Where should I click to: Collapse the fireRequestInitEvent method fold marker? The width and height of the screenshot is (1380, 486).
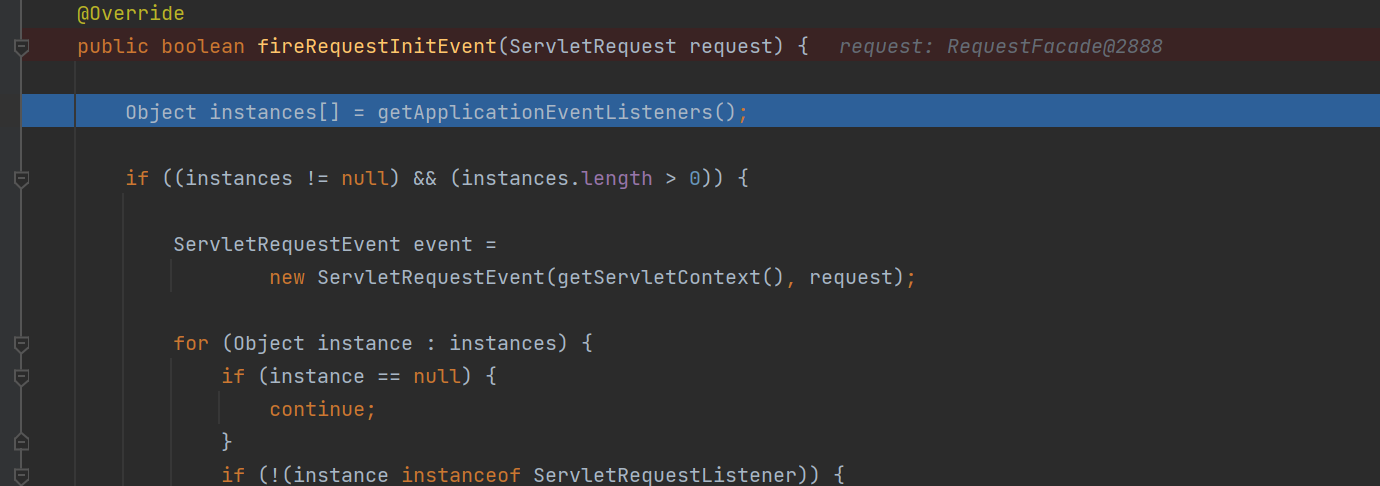tap(22, 47)
